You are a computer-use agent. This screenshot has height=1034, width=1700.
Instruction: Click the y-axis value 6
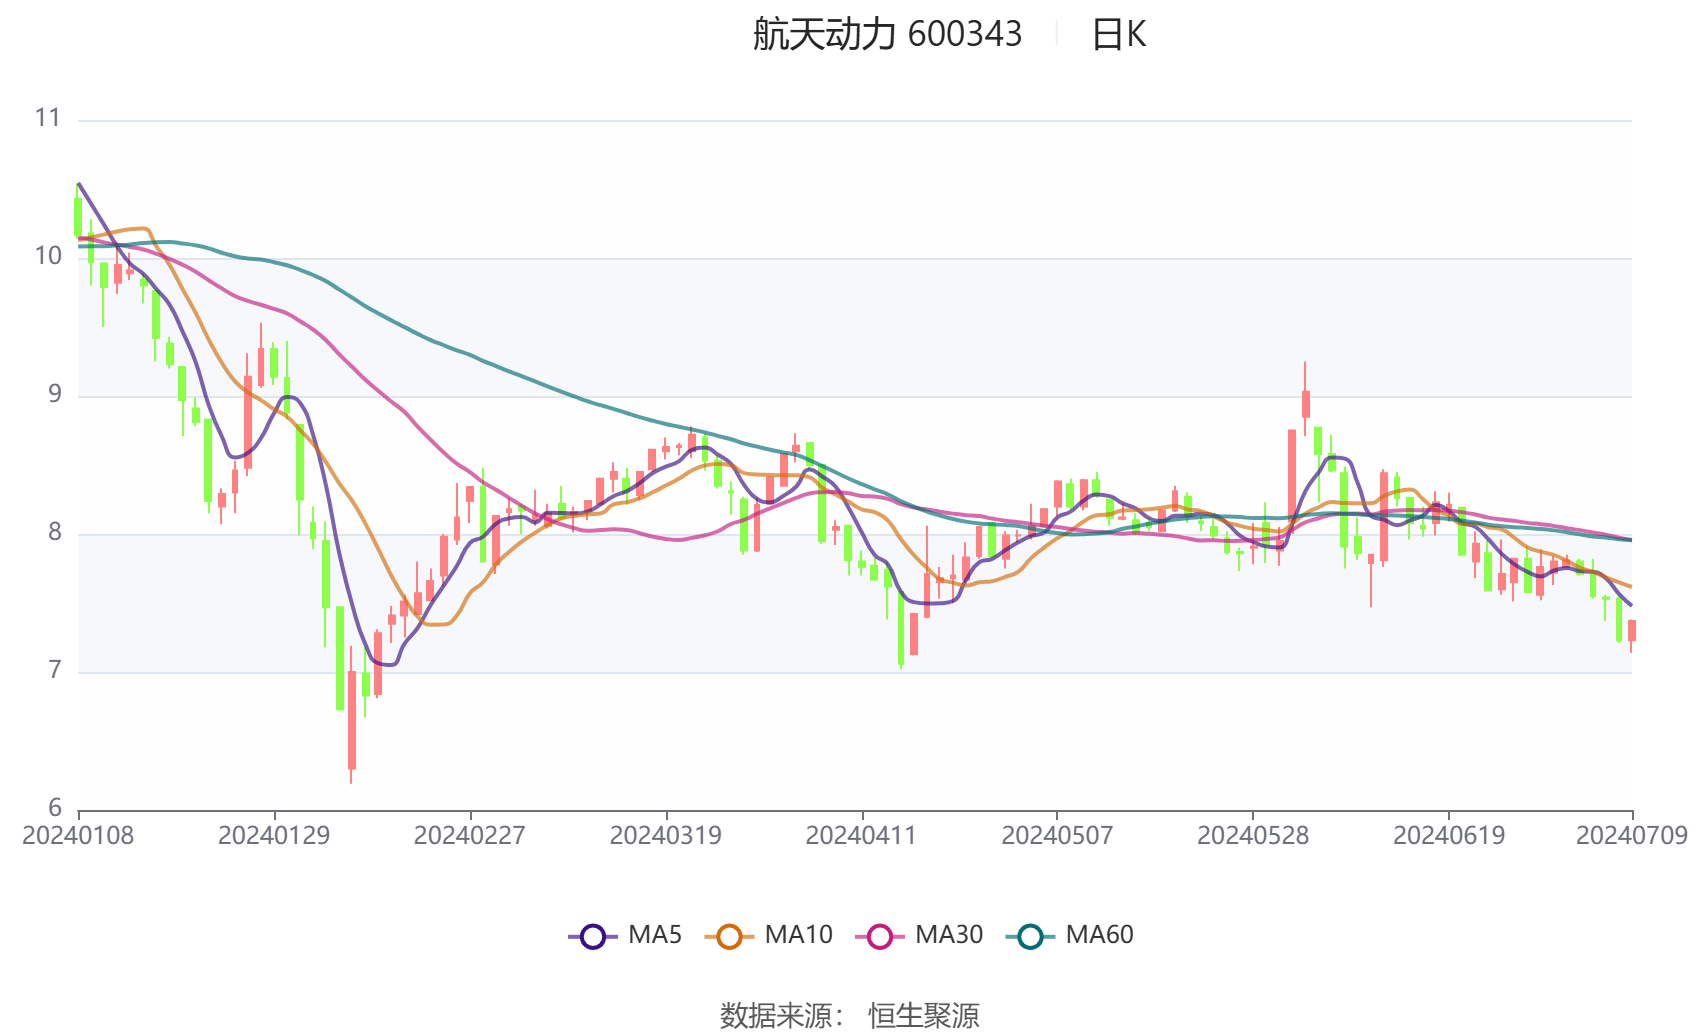(x=55, y=808)
